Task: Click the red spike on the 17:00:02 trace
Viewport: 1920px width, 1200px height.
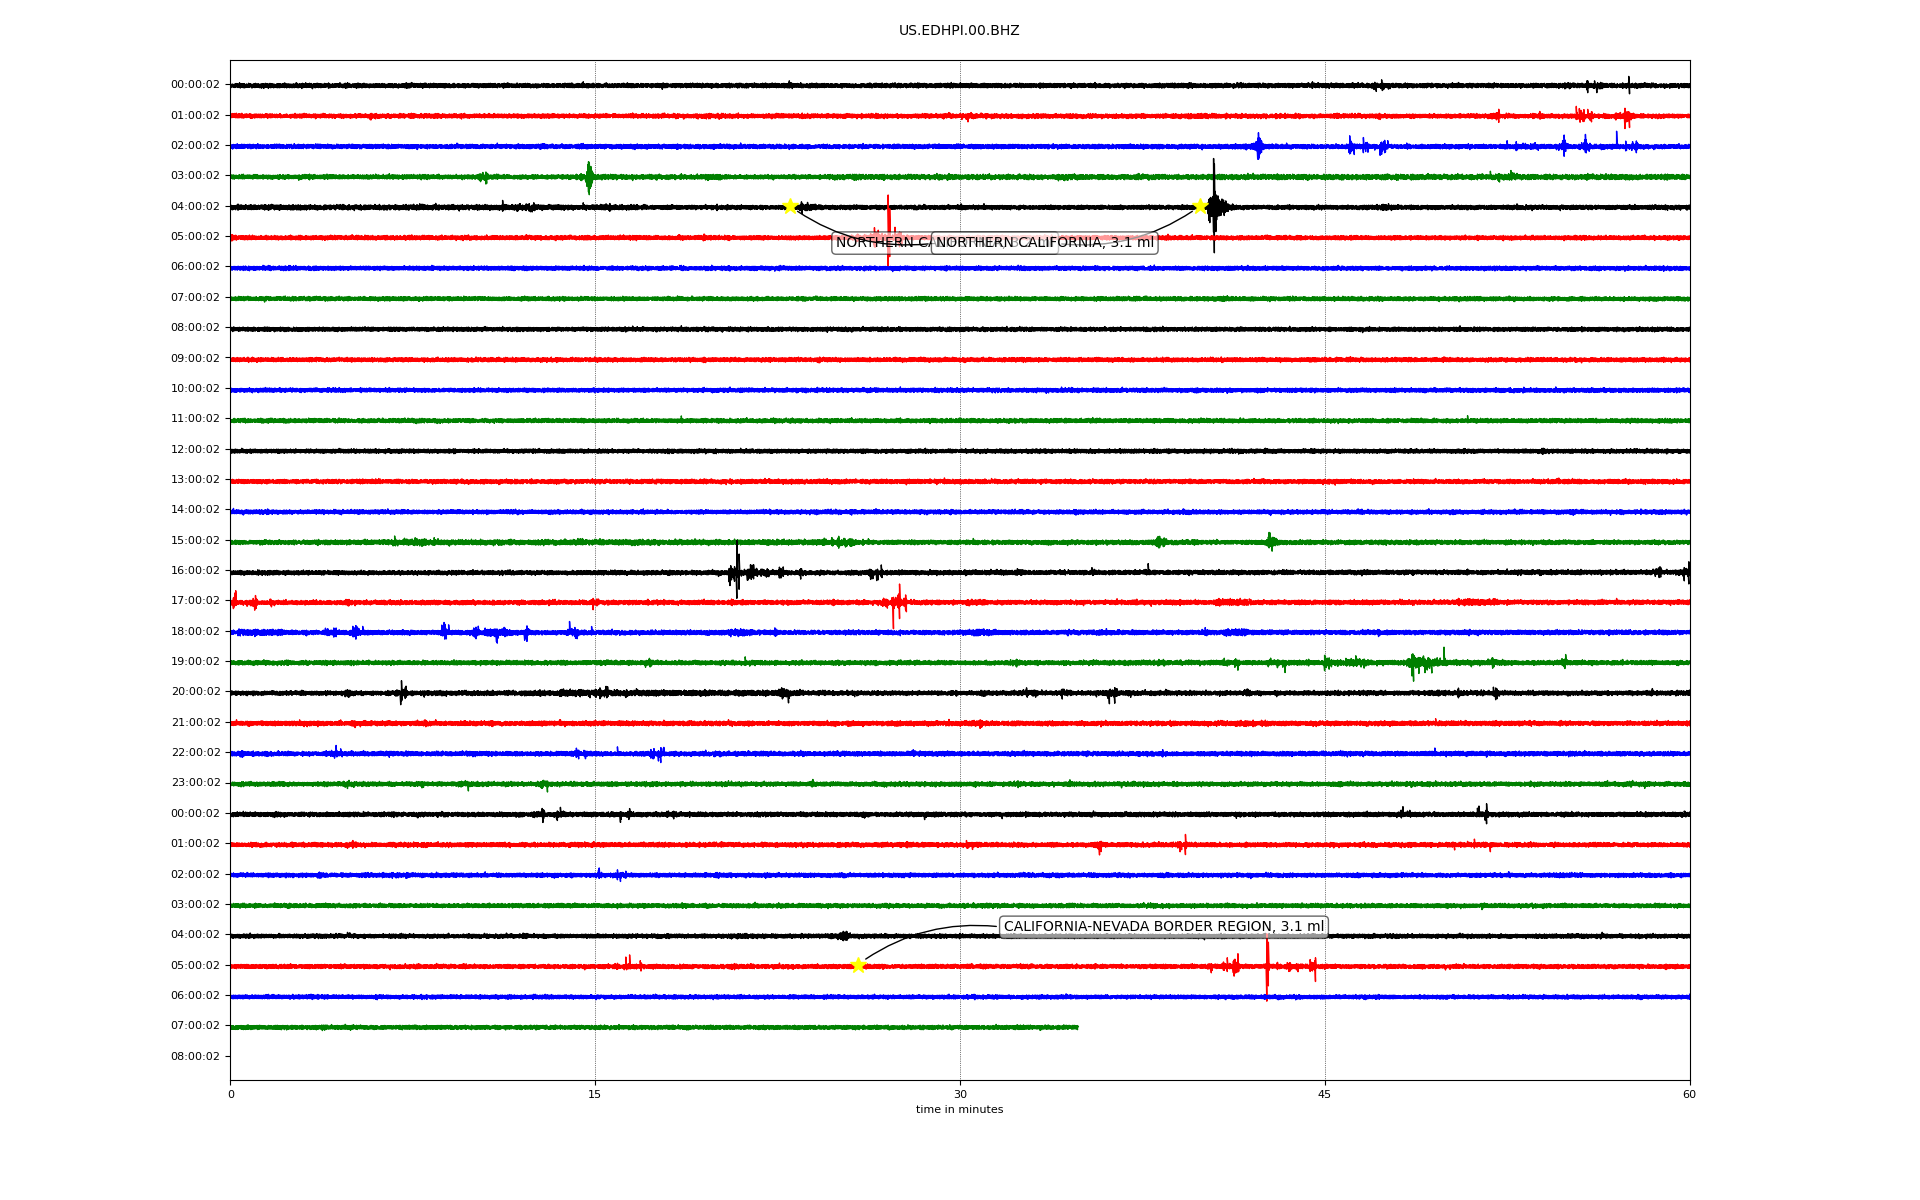Action: (895, 603)
